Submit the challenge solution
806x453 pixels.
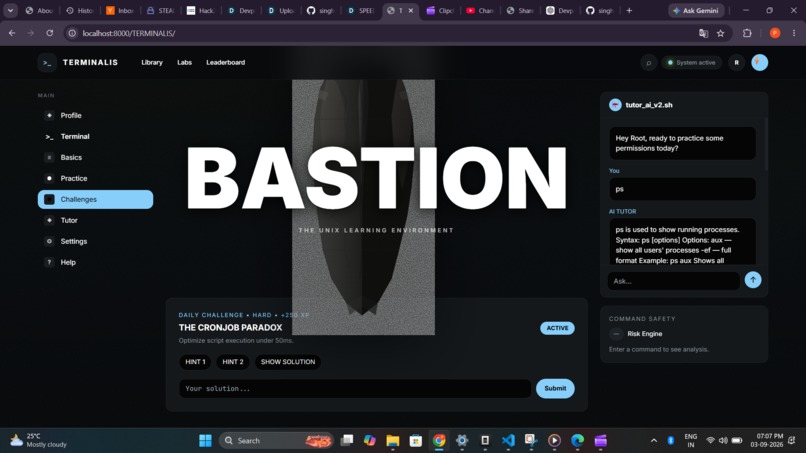tap(555, 388)
